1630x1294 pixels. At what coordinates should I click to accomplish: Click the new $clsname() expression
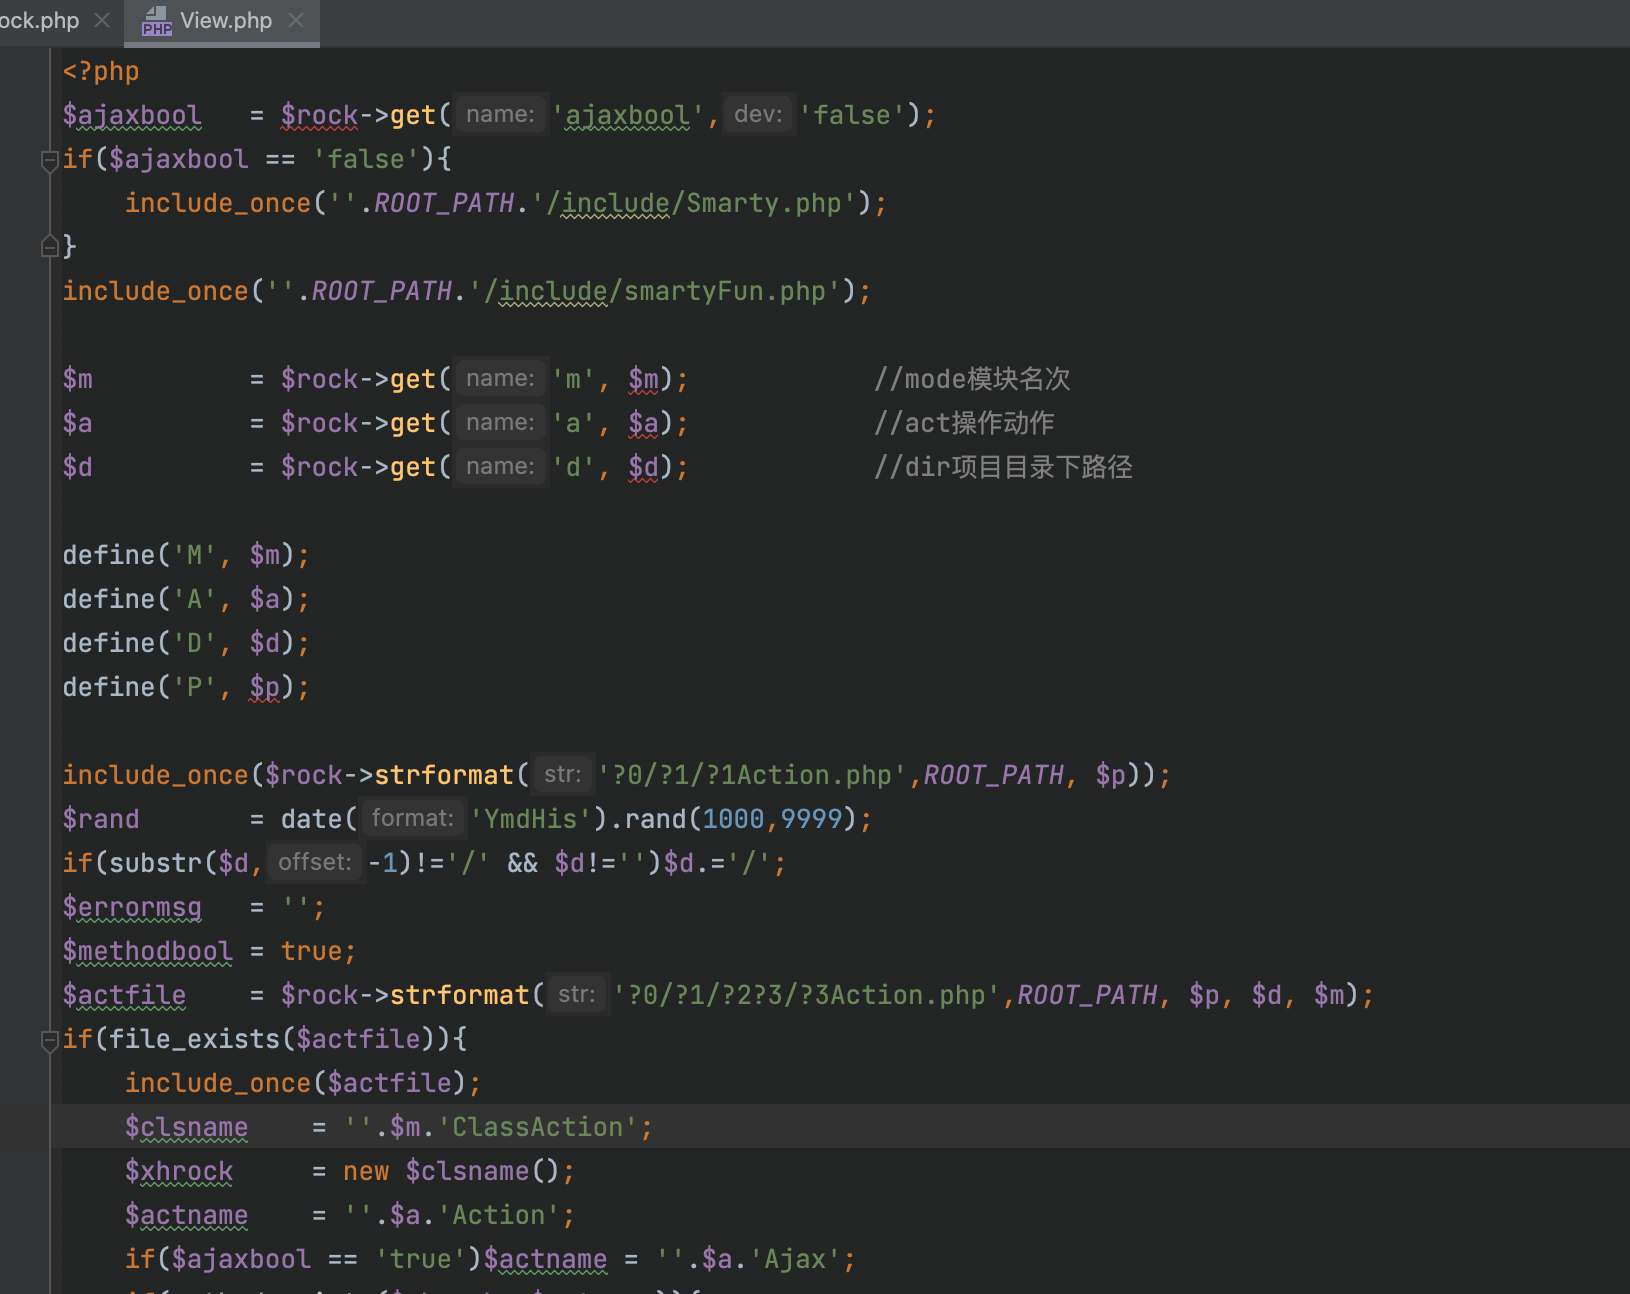click(x=451, y=1172)
